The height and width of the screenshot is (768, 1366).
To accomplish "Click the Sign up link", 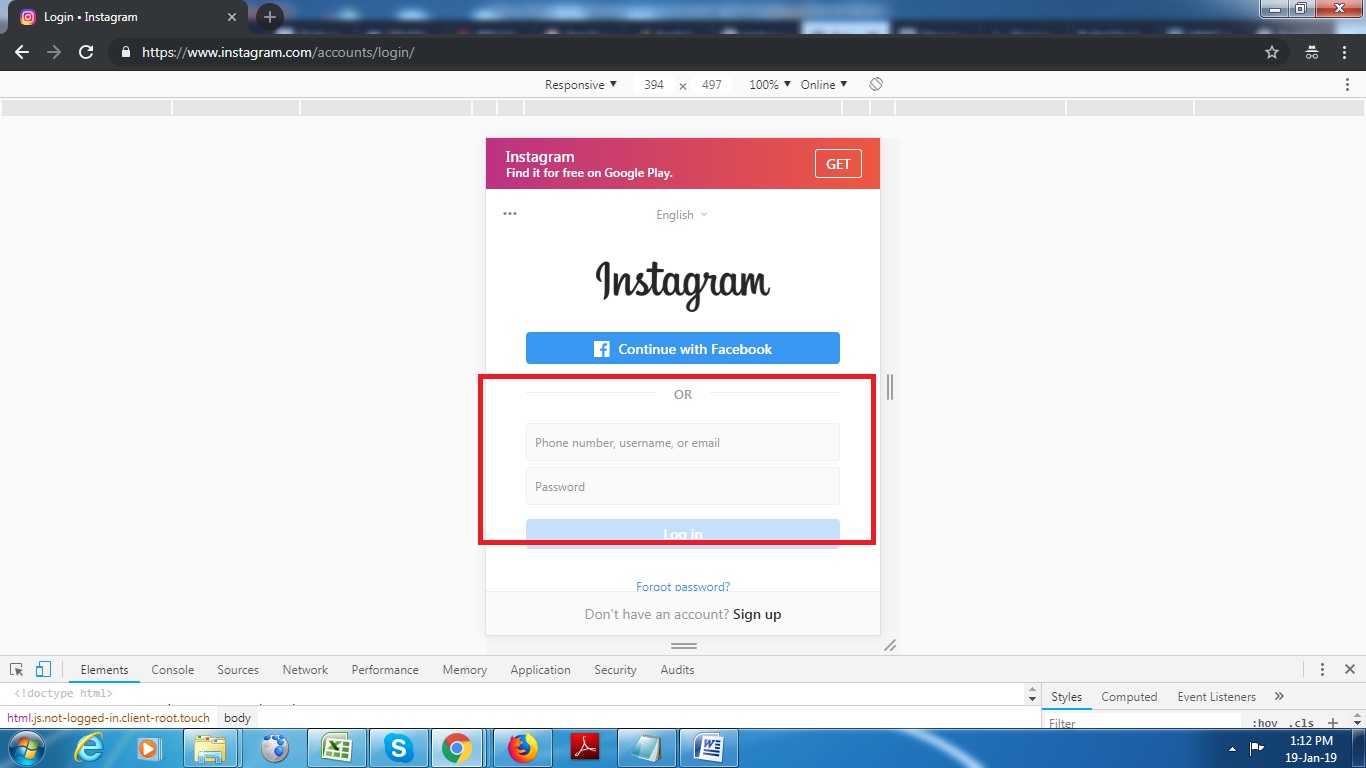I will click(757, 614).
